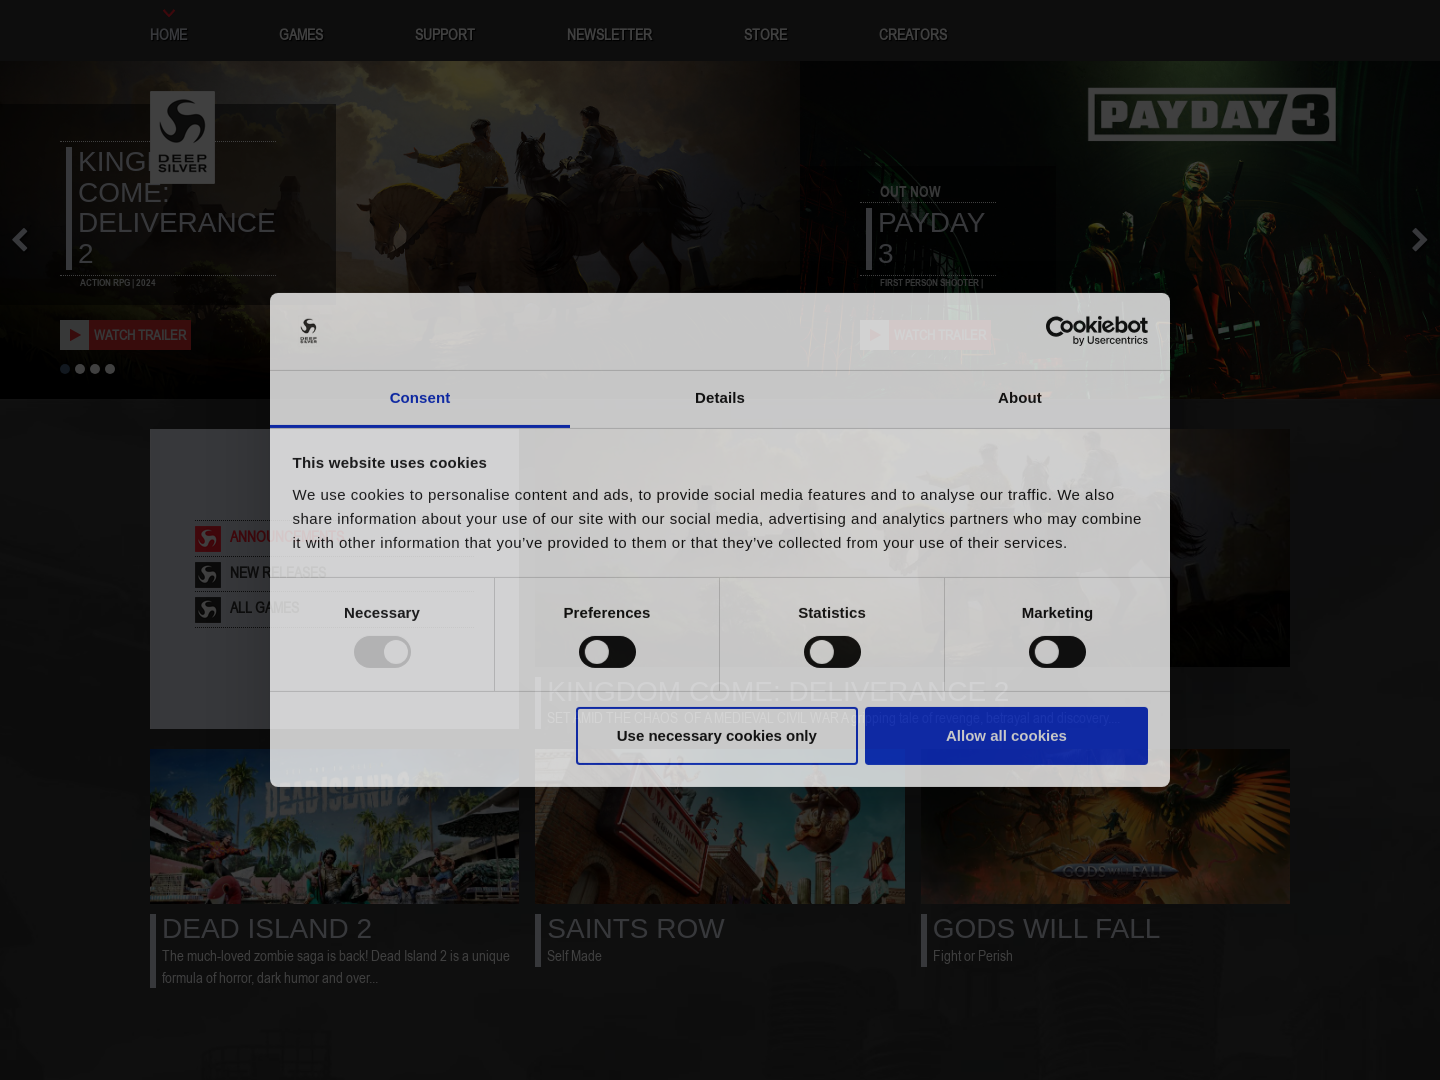Click the 'This website uses cookies' heading
The width and height of the screenshot is (1440, 1080).
coord(389,463)
